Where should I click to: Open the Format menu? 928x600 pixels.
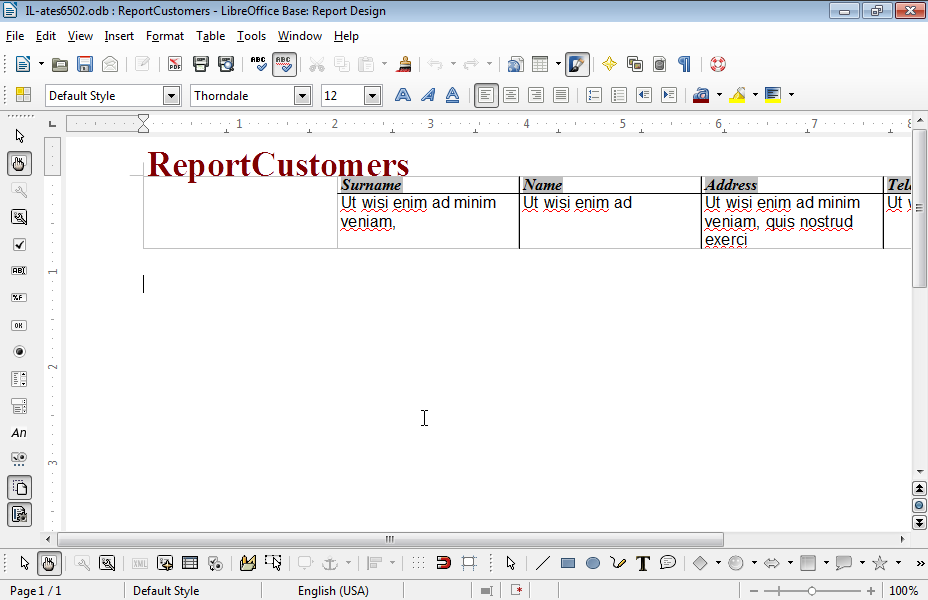(165, 36)
